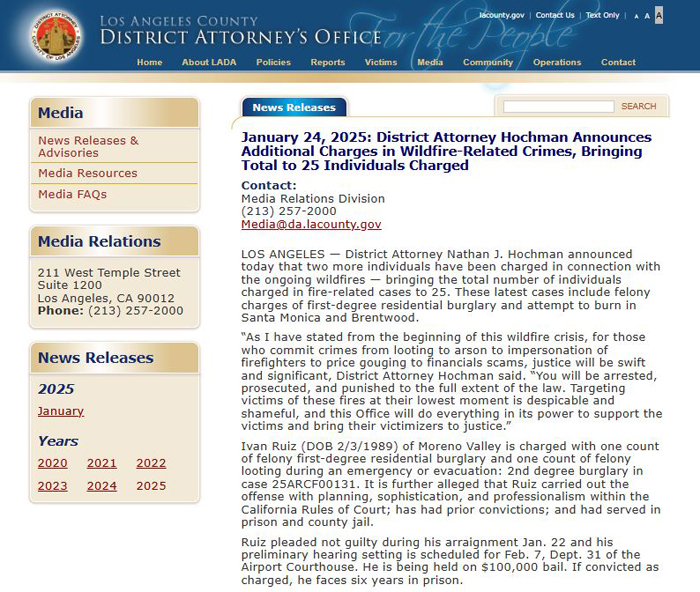Click the SEARCH button
700x592 pixels.
coord(638,106)
